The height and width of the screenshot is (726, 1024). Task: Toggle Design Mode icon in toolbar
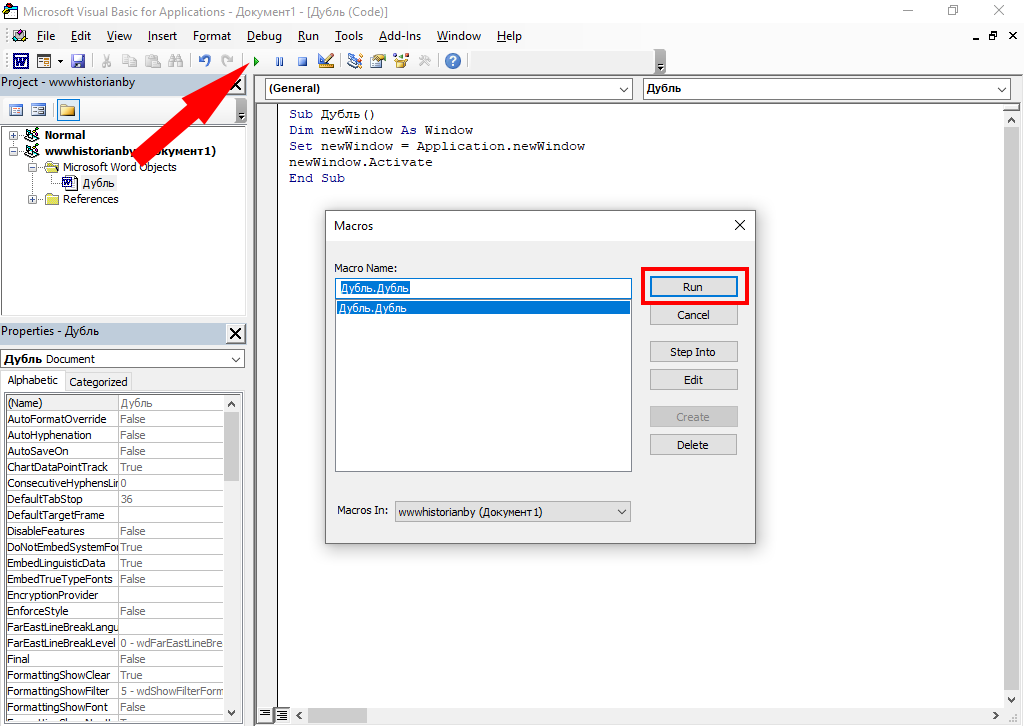(325, 61)
